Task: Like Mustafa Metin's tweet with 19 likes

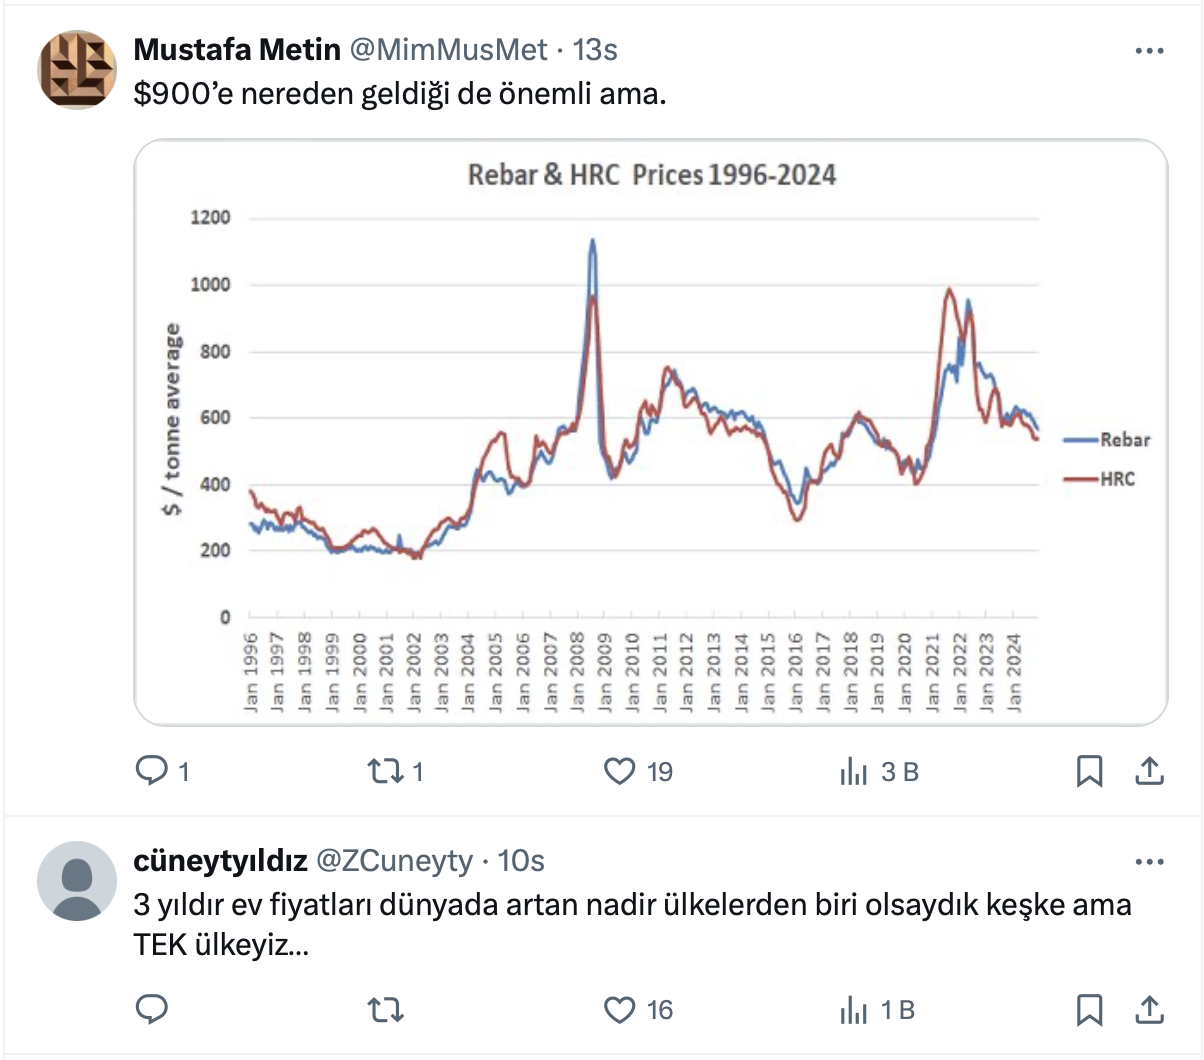Action: click(620, 771)
